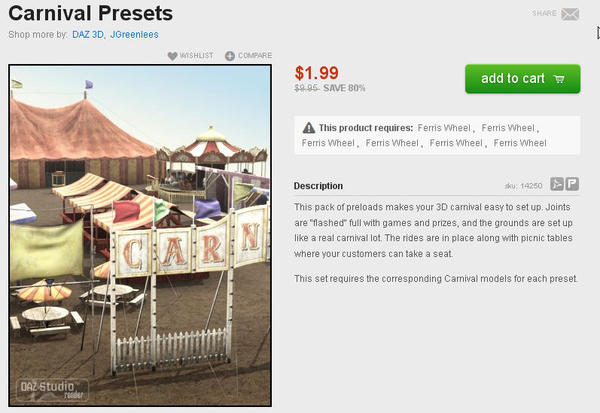Click the cart icon inside the green button
Image resolution: width=600 pixels, height=413 pixels.
[558, 79]
